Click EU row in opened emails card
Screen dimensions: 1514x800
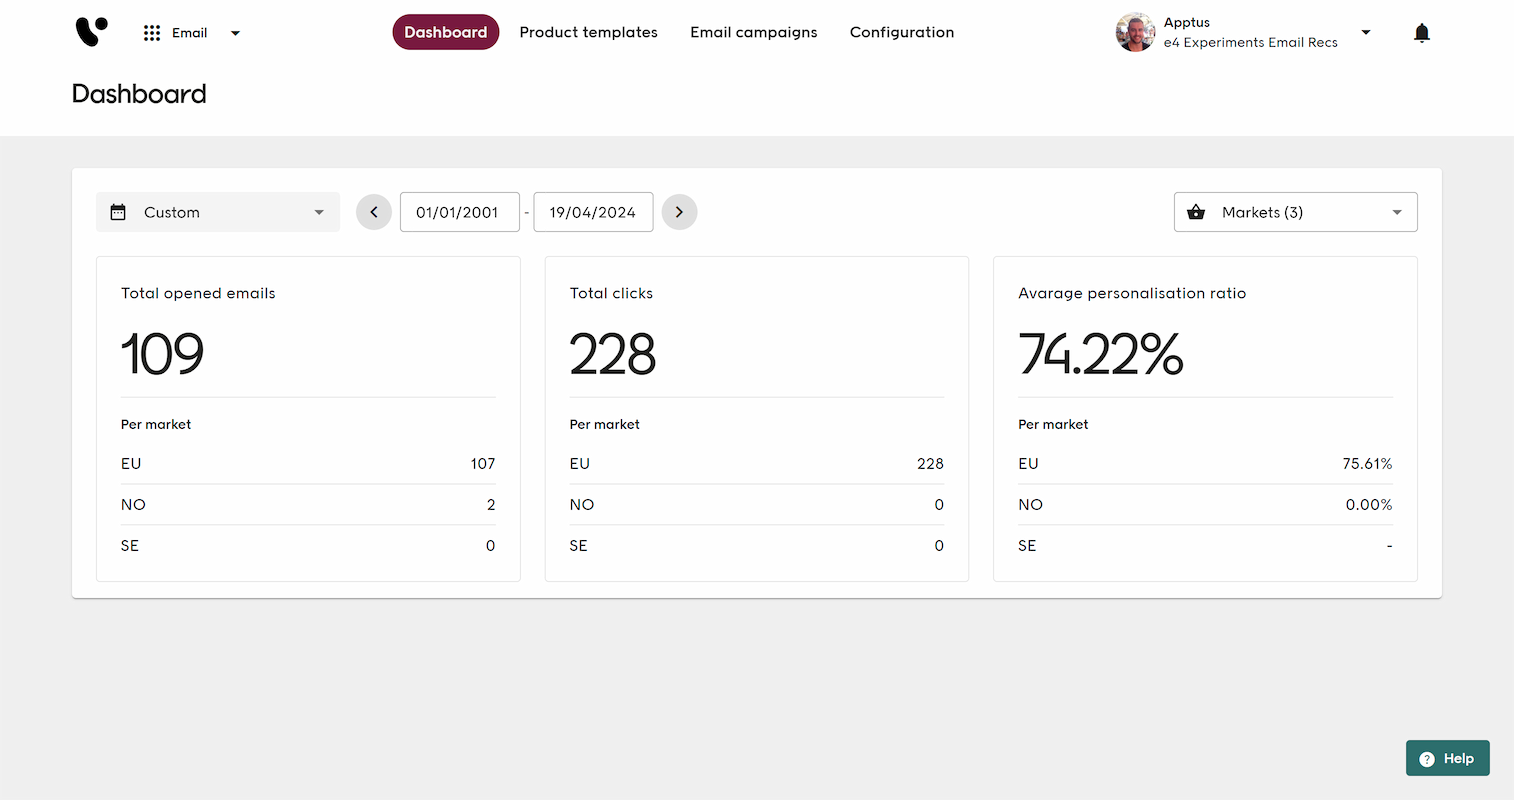[308, 464]
